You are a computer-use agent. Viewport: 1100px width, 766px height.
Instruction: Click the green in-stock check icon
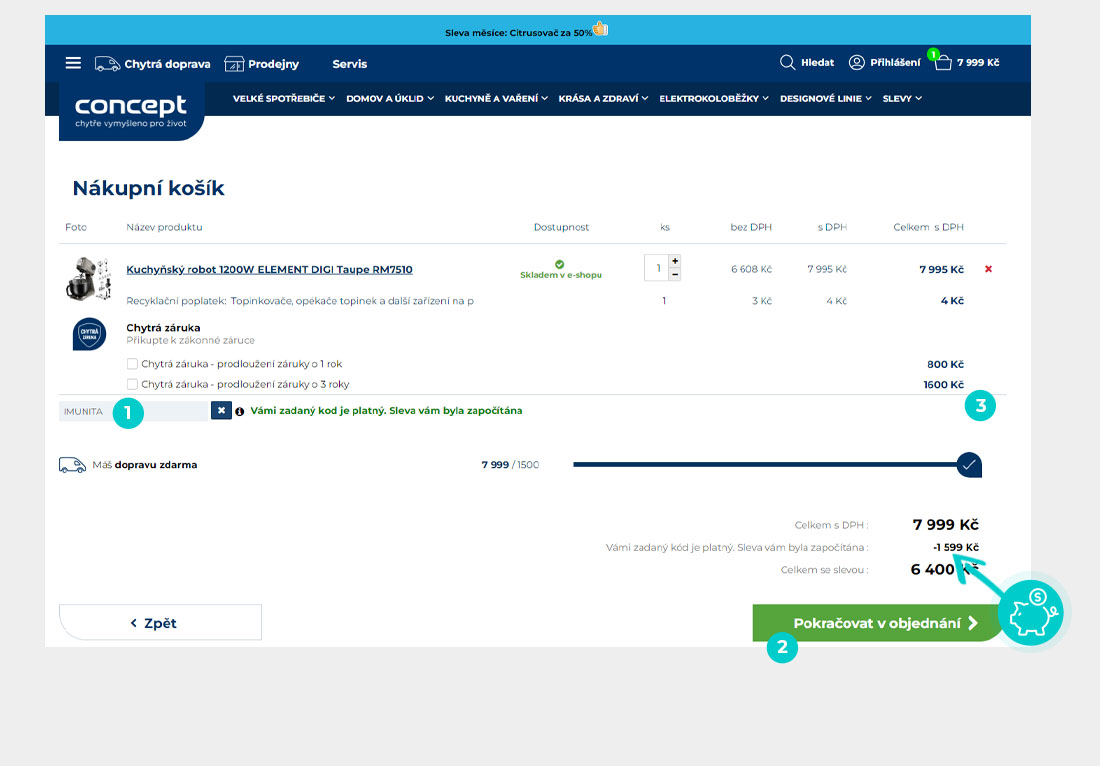[560, 264]
